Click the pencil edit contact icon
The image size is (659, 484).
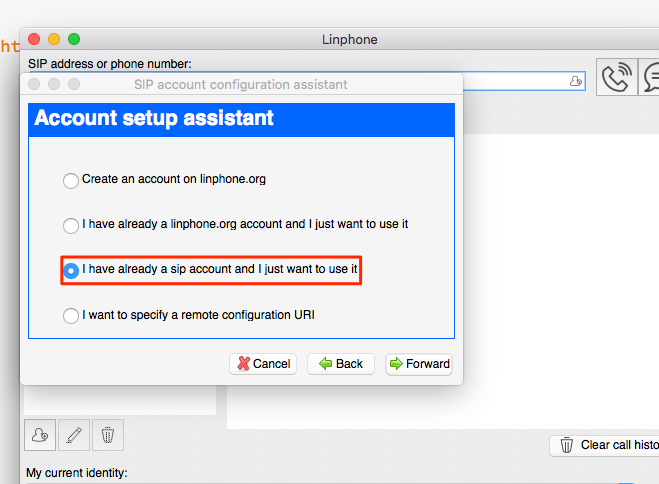coord(74,435)
